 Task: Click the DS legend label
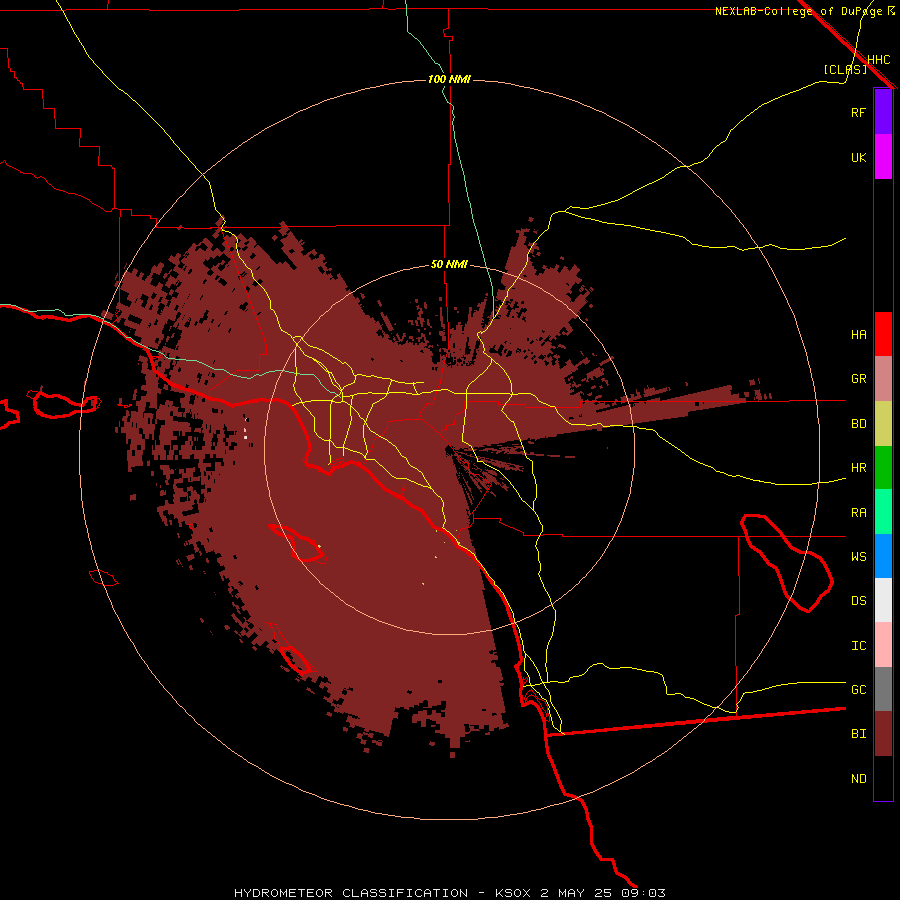858,601
